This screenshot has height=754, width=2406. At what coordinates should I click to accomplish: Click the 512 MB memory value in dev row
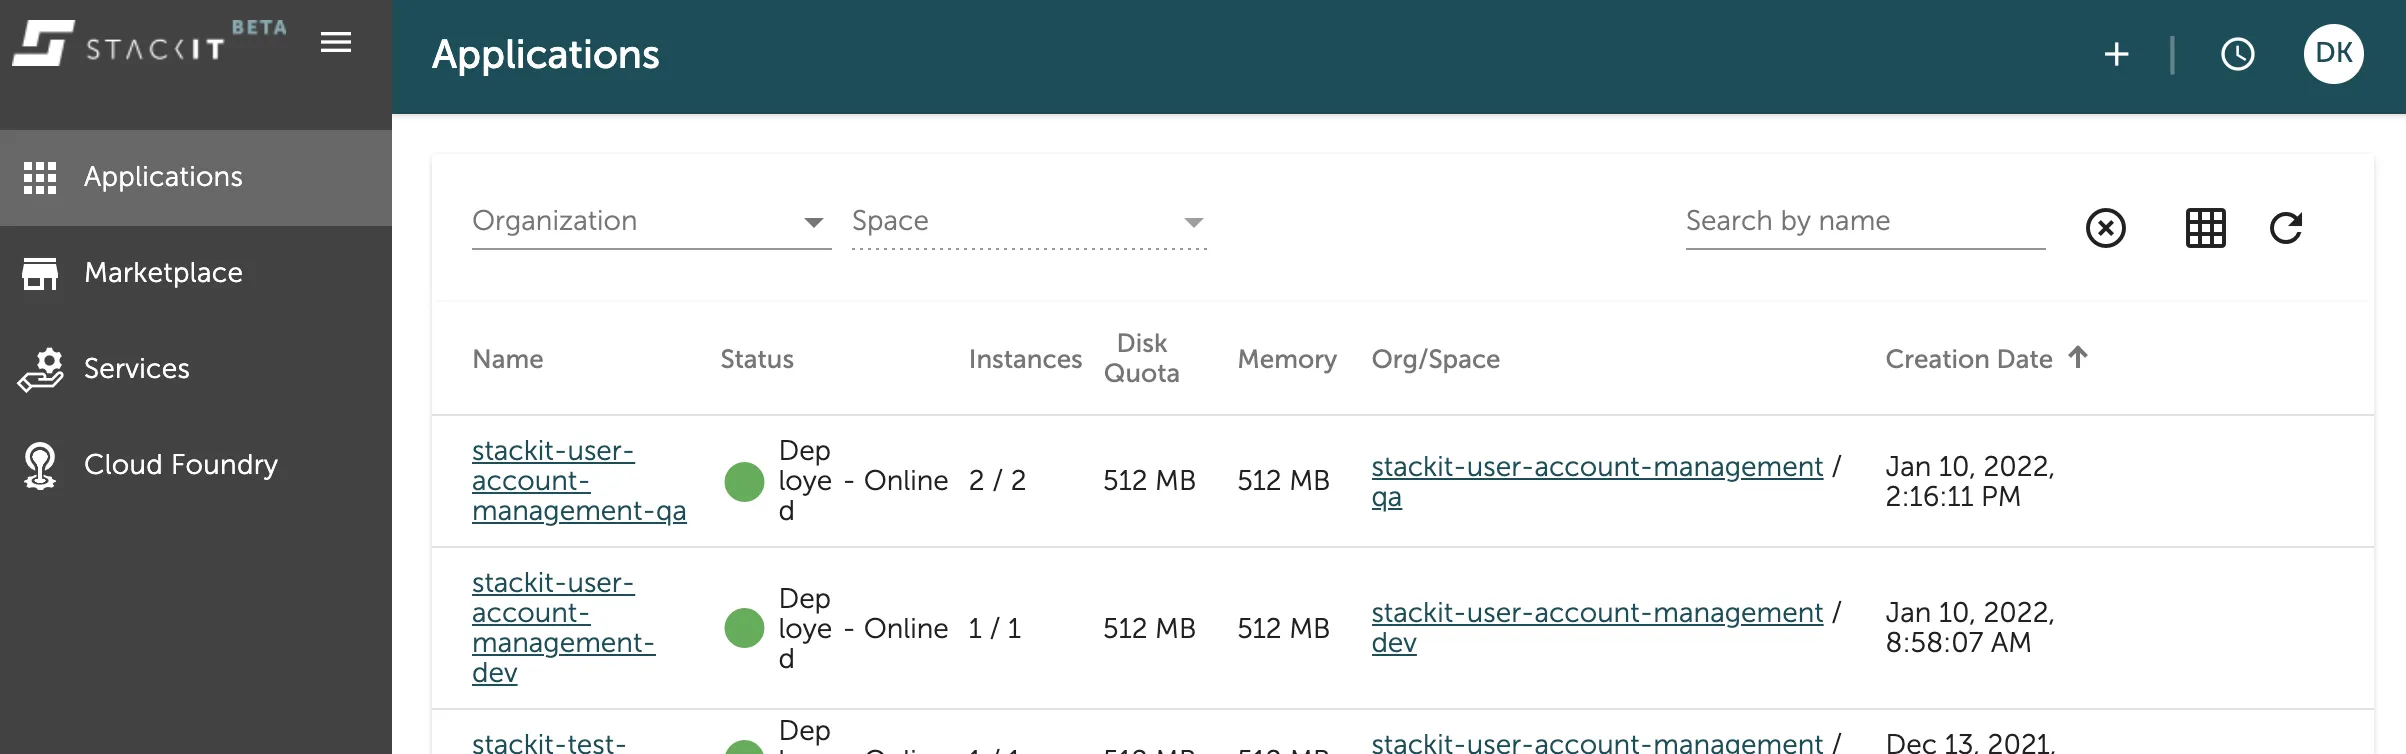click(1283, 628)
